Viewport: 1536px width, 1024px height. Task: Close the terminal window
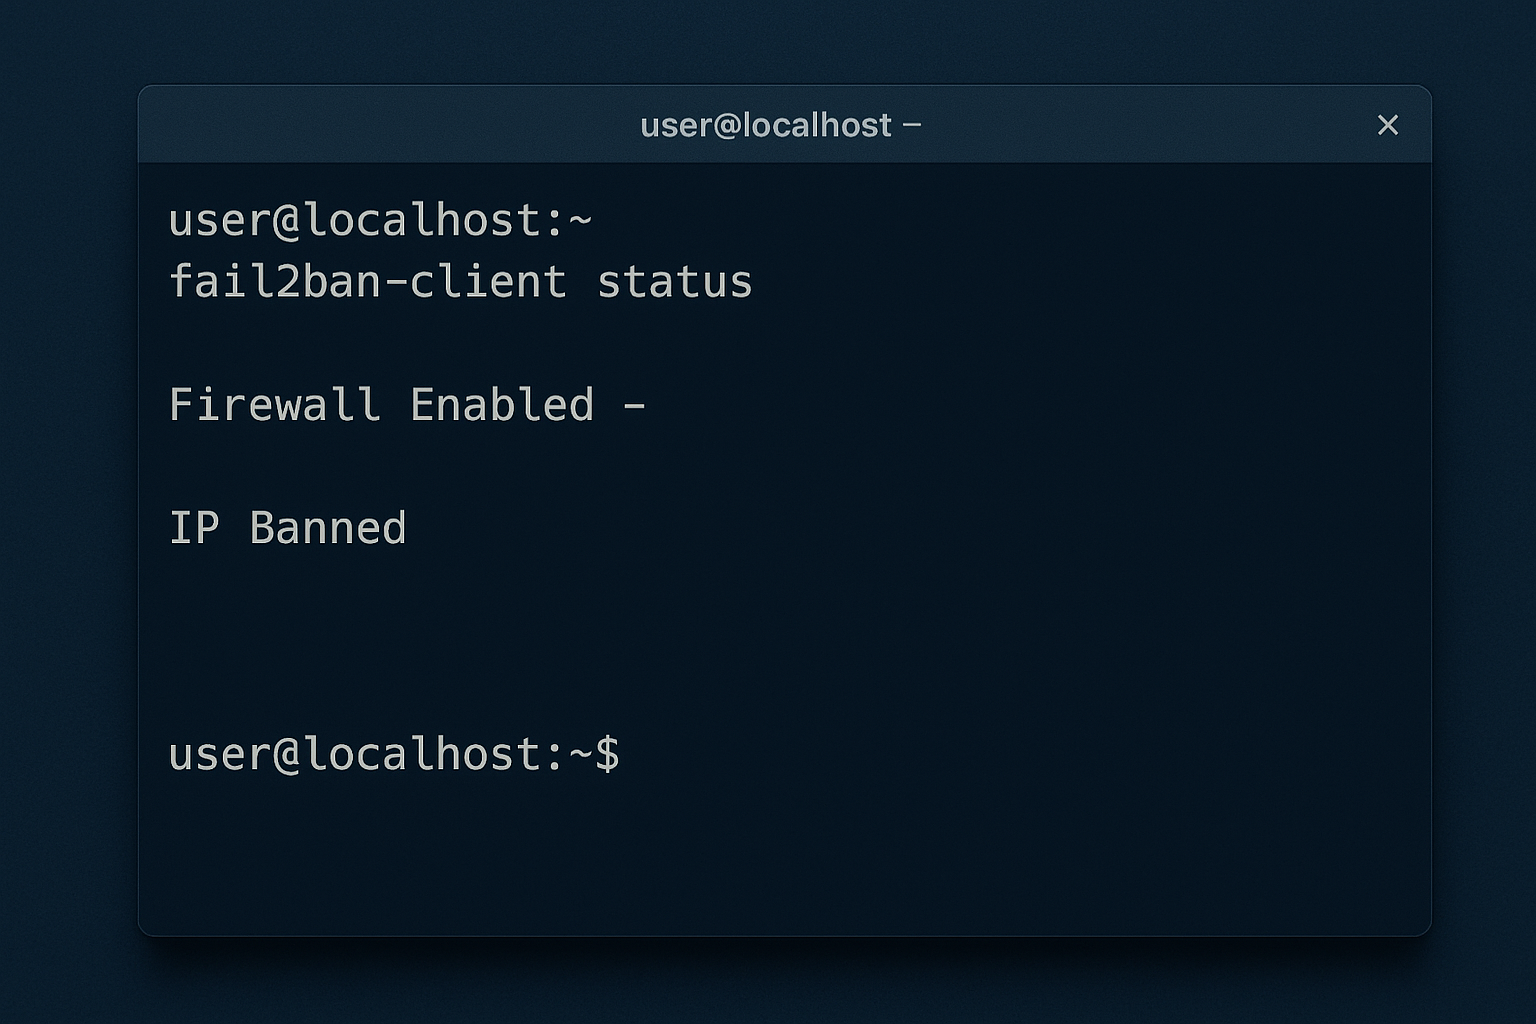tap(1387, 125)
